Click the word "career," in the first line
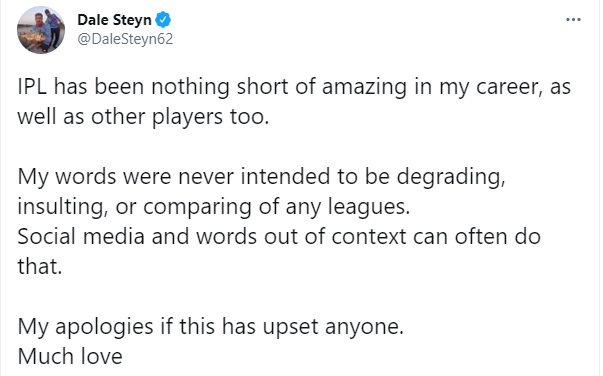Viewport: 603px width, 376px height. (510, 87)
